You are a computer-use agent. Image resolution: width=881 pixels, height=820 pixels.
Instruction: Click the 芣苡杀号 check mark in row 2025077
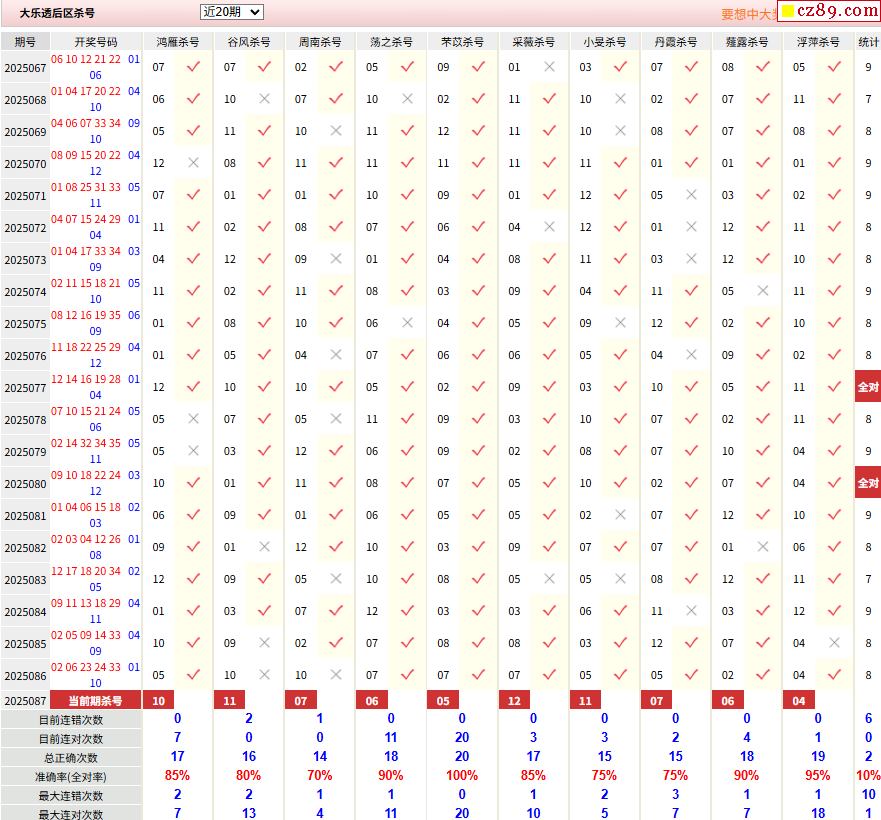click(478, 387)
